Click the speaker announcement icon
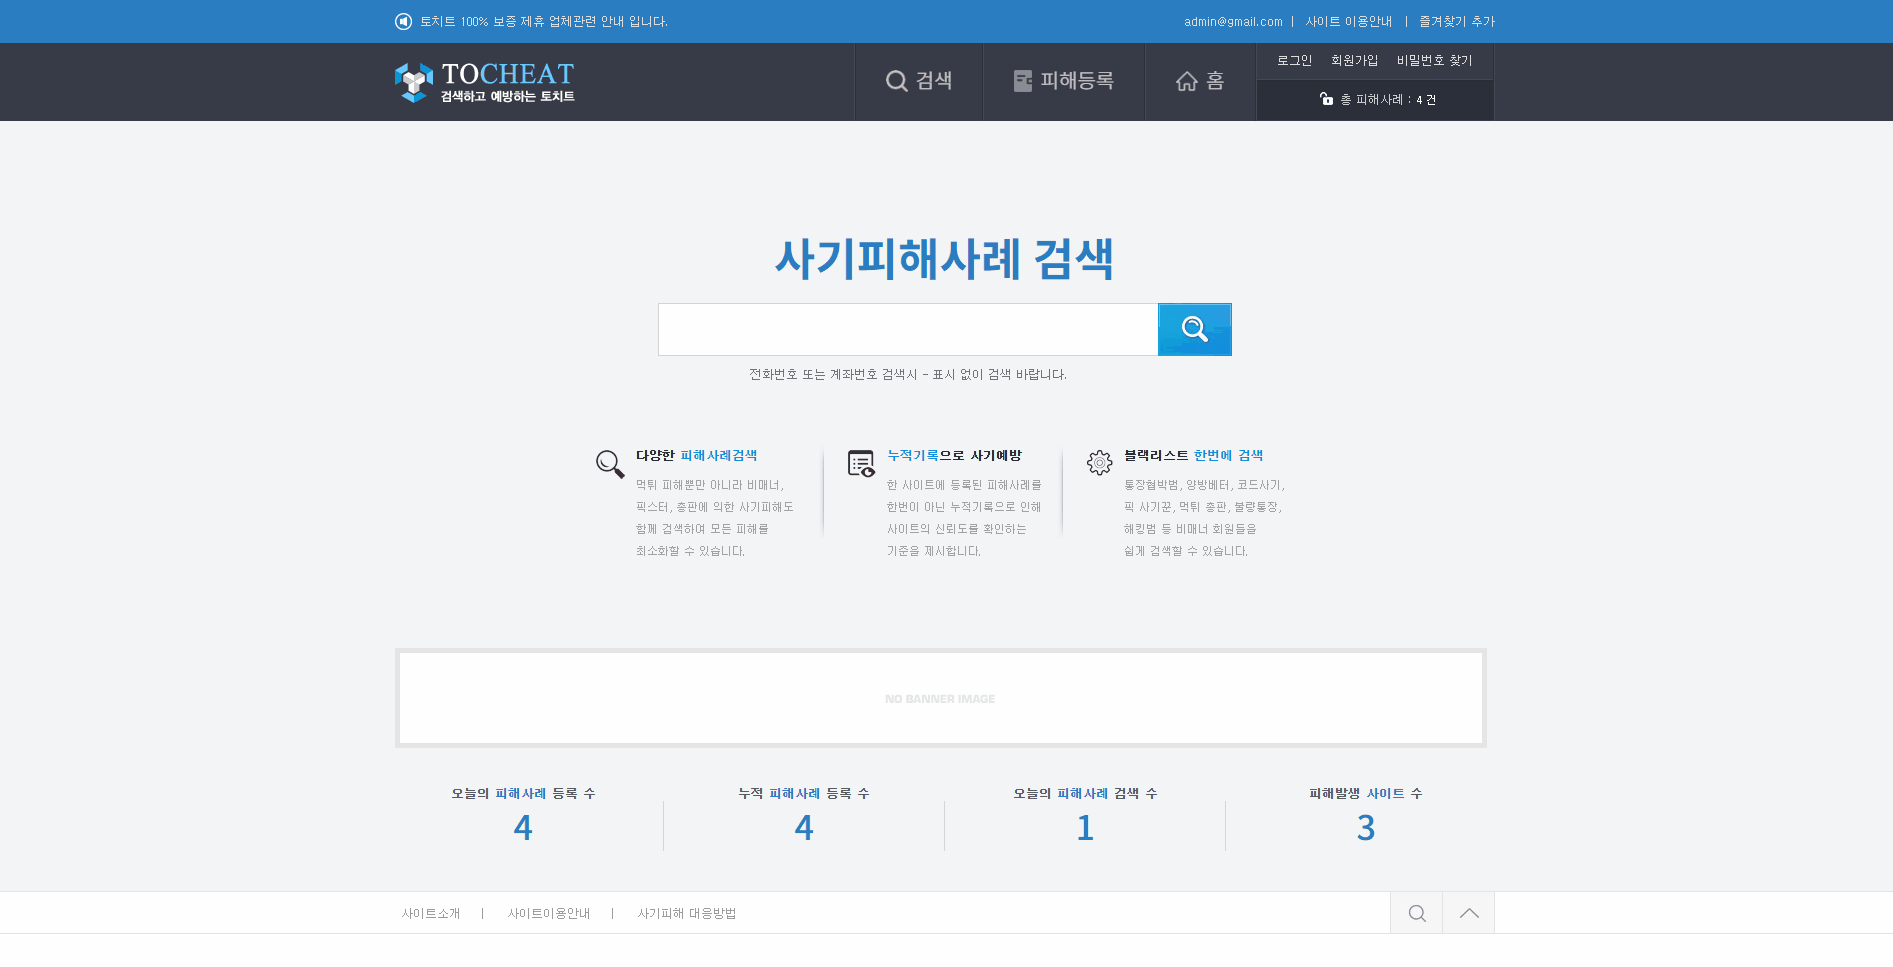Image resolution: width=1893 pixels, height=967 pixels. click(403, 21)
